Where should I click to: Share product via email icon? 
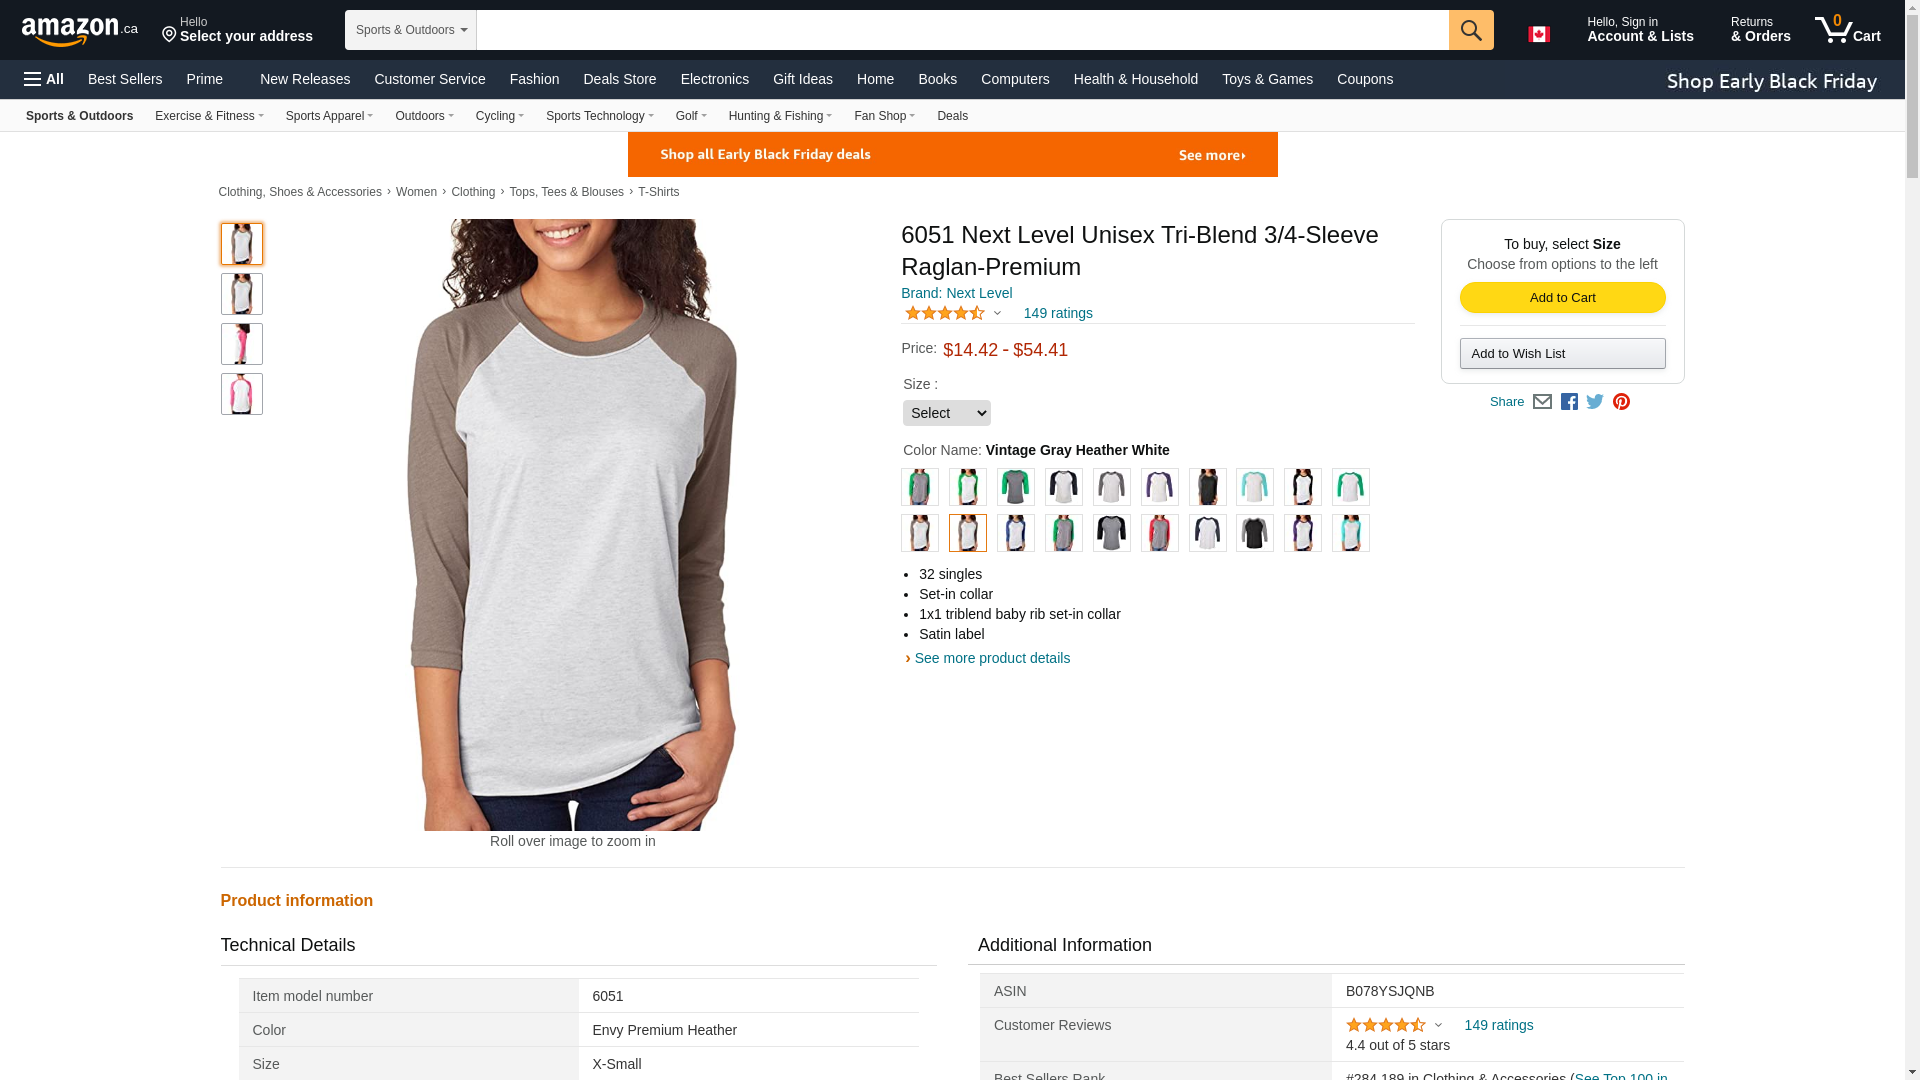[x=1542, y=402]
